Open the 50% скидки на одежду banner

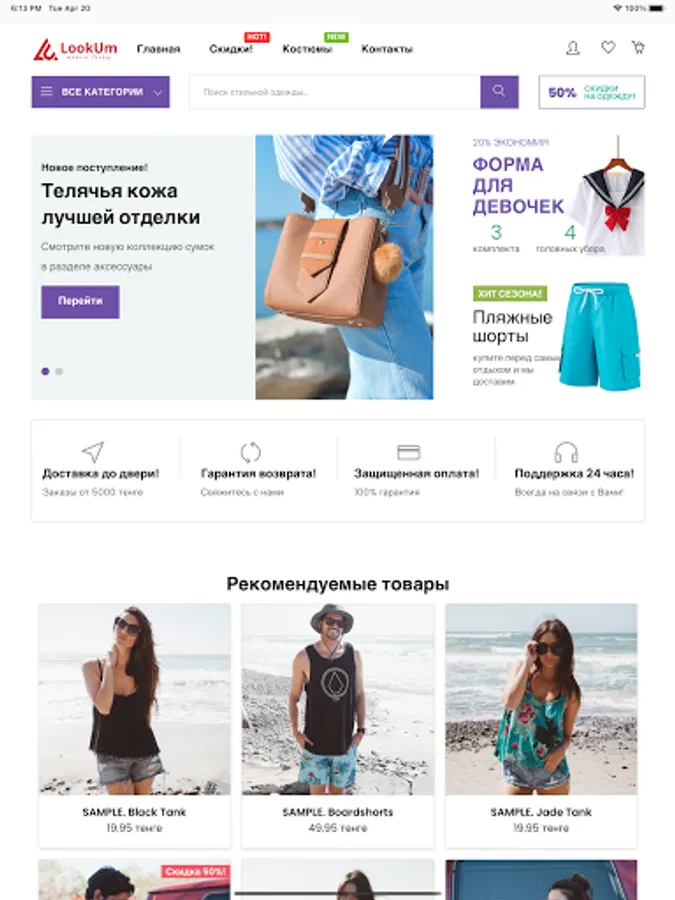click(592, 92)
